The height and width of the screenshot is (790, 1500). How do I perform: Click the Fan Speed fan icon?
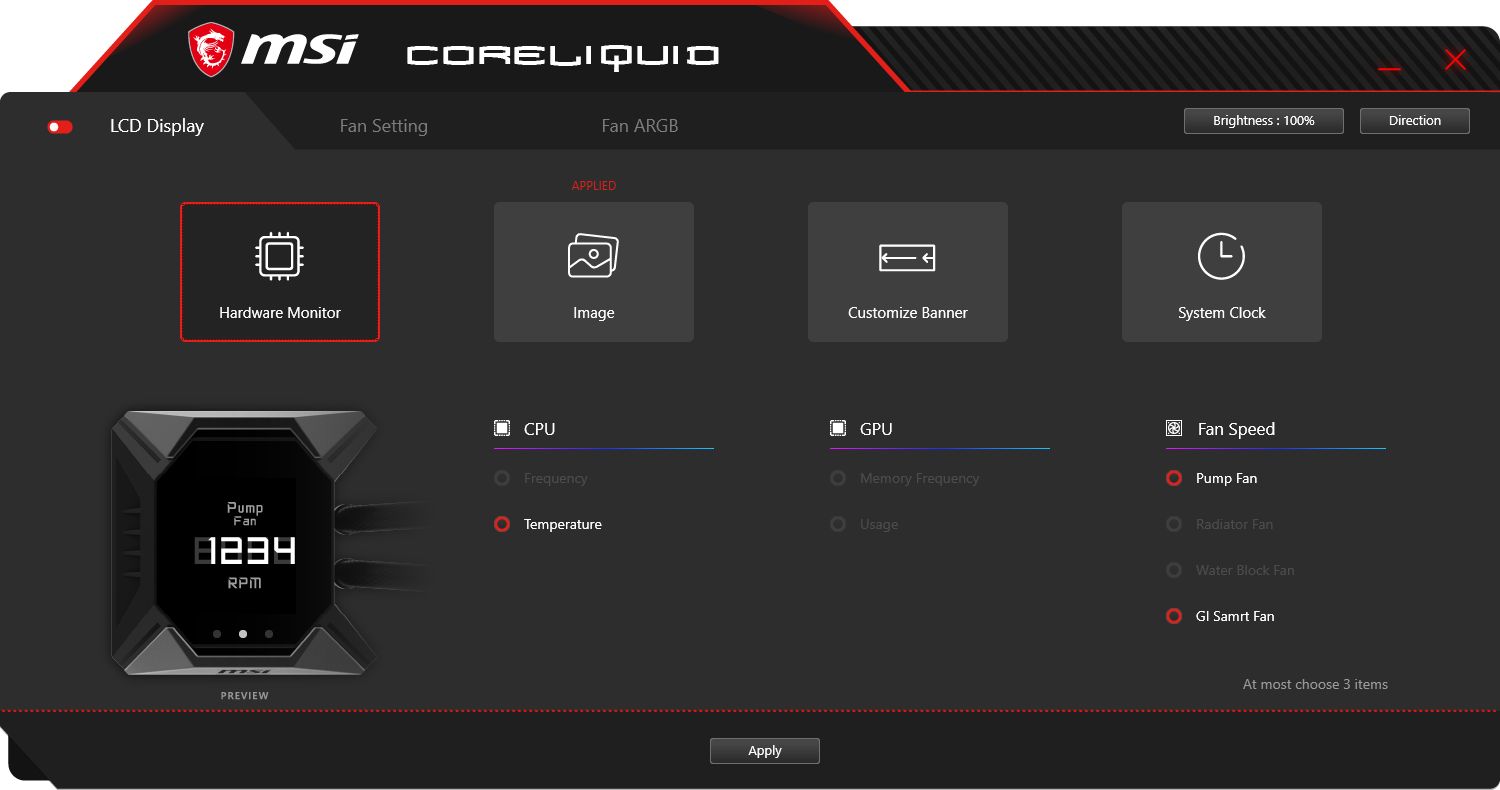[x=1174, y=429]
